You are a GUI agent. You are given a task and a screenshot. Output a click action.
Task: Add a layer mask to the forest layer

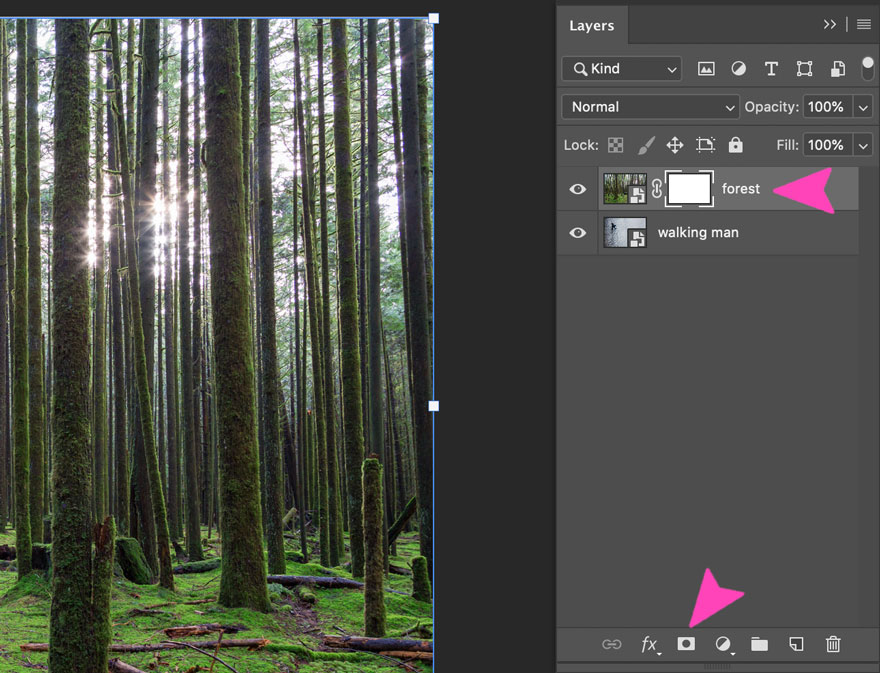[x=686, y=644]
